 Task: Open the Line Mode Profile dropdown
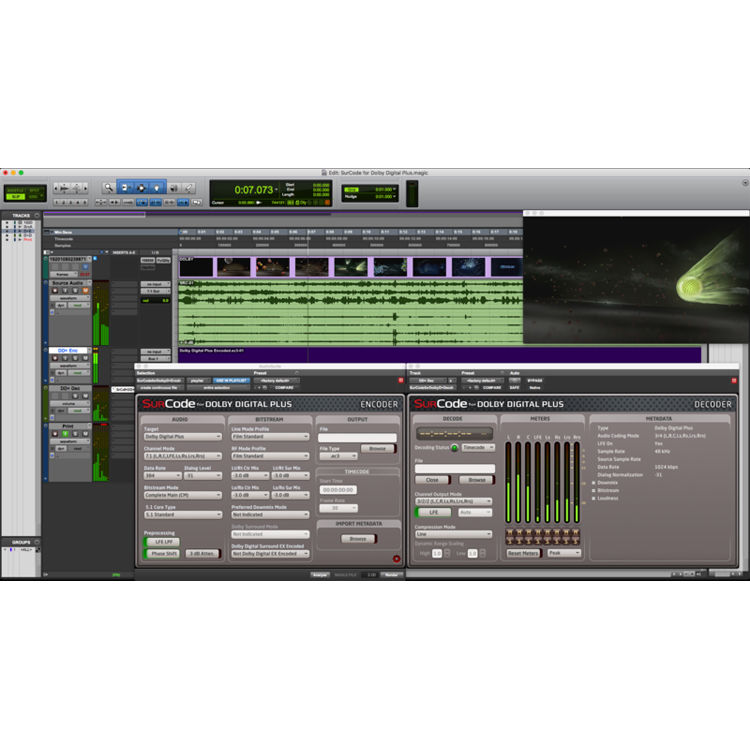click(x=270, y=437)
